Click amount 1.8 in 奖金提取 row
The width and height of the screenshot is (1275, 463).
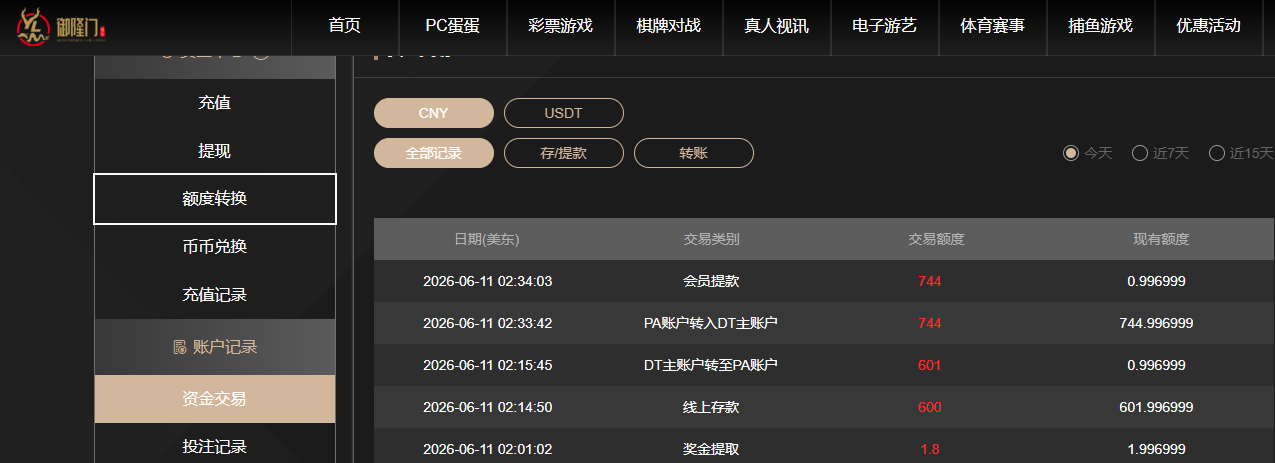pyautogui.click(x=929, y=449)
